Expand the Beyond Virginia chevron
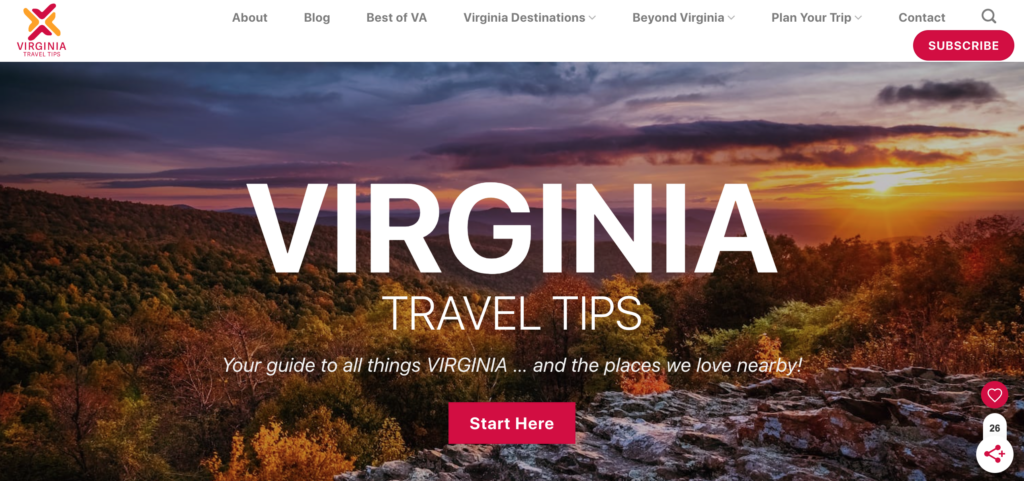The image size is (1024, 481). click(x=731, y=18)
